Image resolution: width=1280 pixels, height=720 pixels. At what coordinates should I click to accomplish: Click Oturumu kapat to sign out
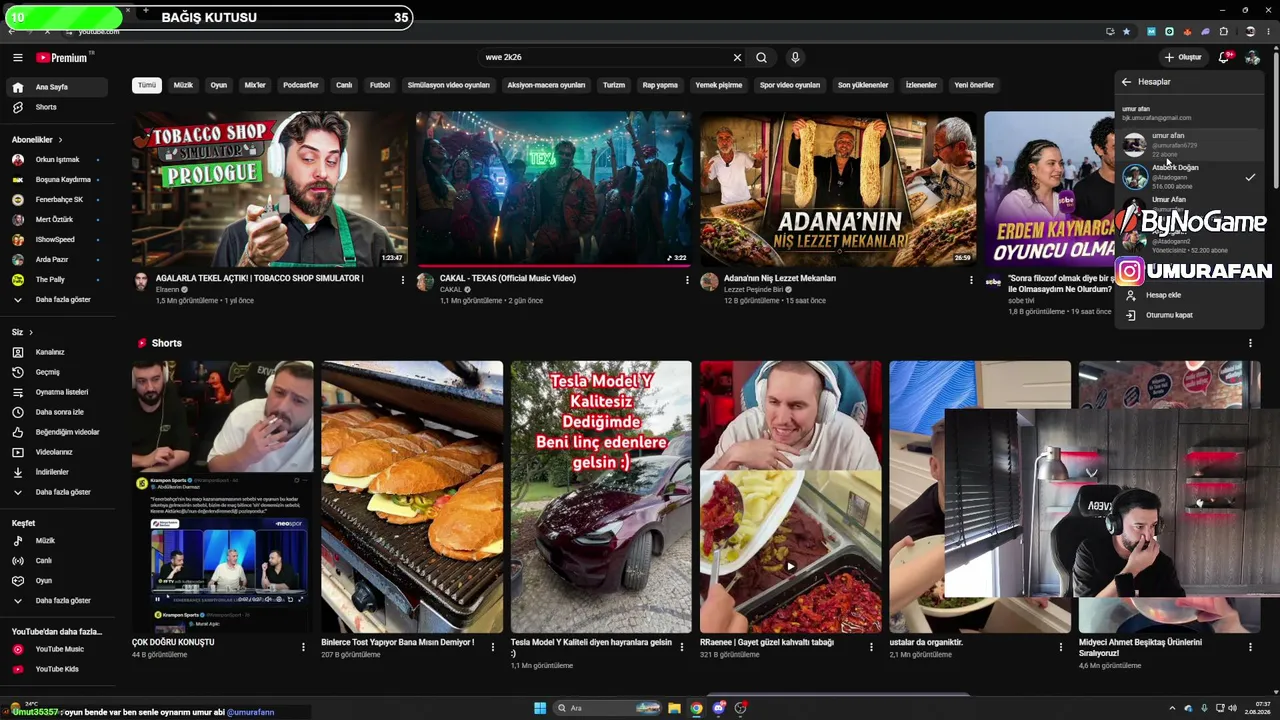click(x=1189, y=315)
